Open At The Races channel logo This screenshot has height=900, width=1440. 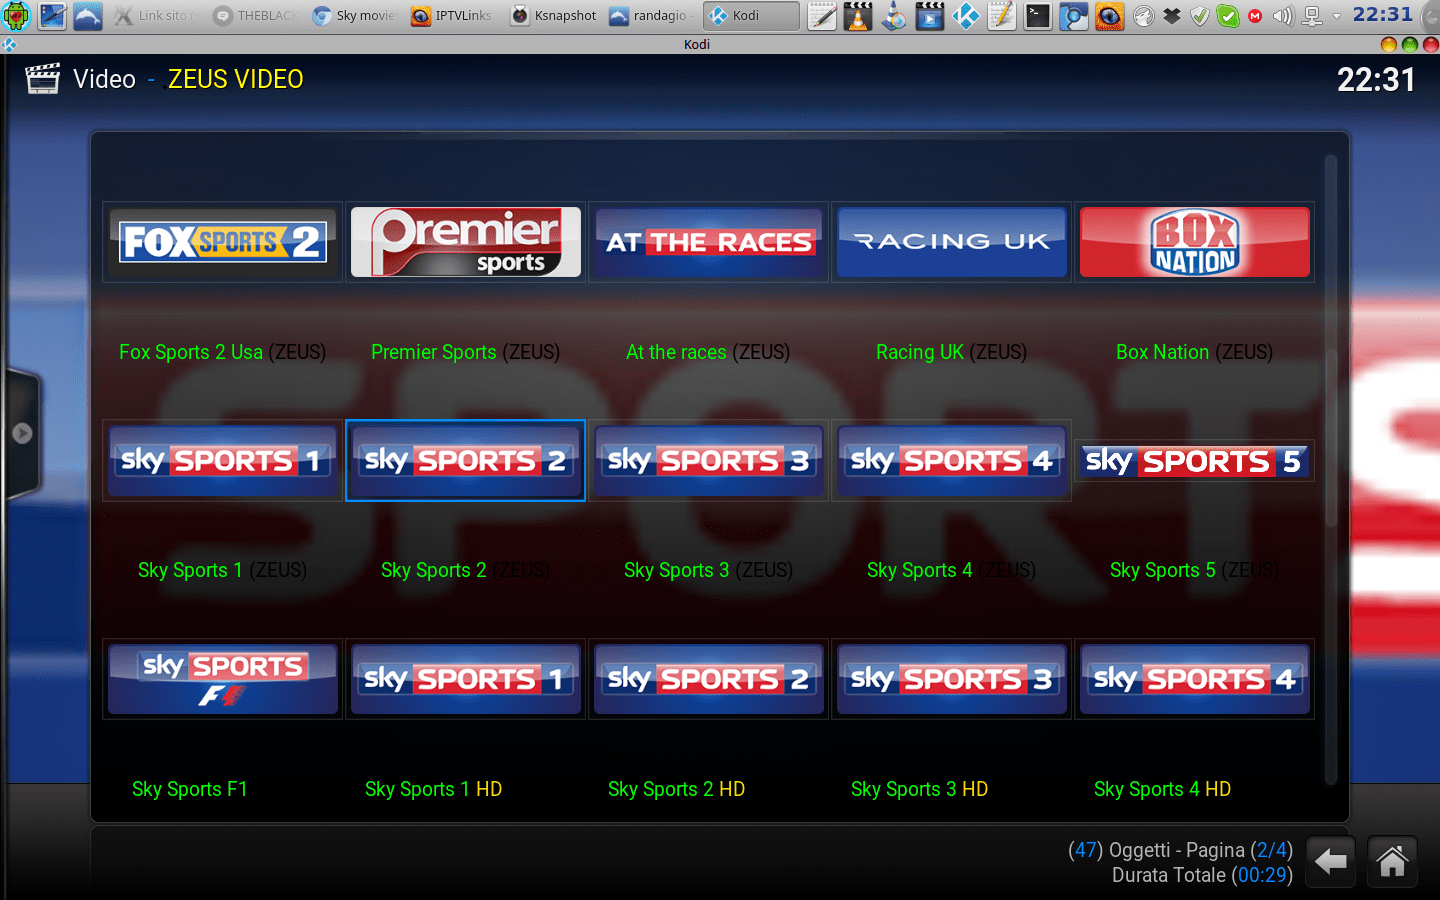click(x=709, y=242)
